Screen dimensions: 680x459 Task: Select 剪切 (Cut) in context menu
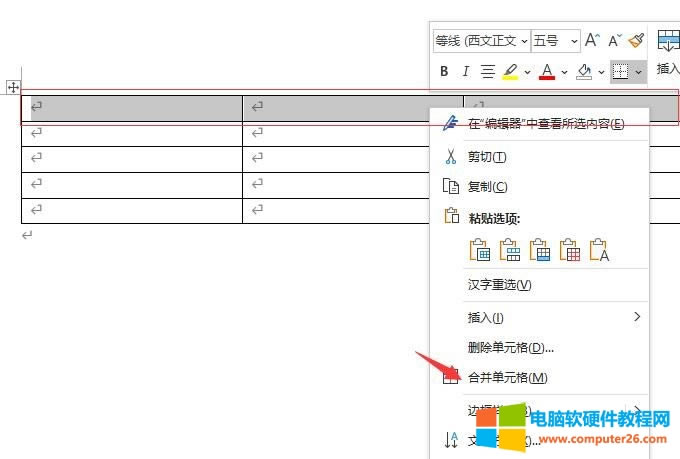[487, 157]
